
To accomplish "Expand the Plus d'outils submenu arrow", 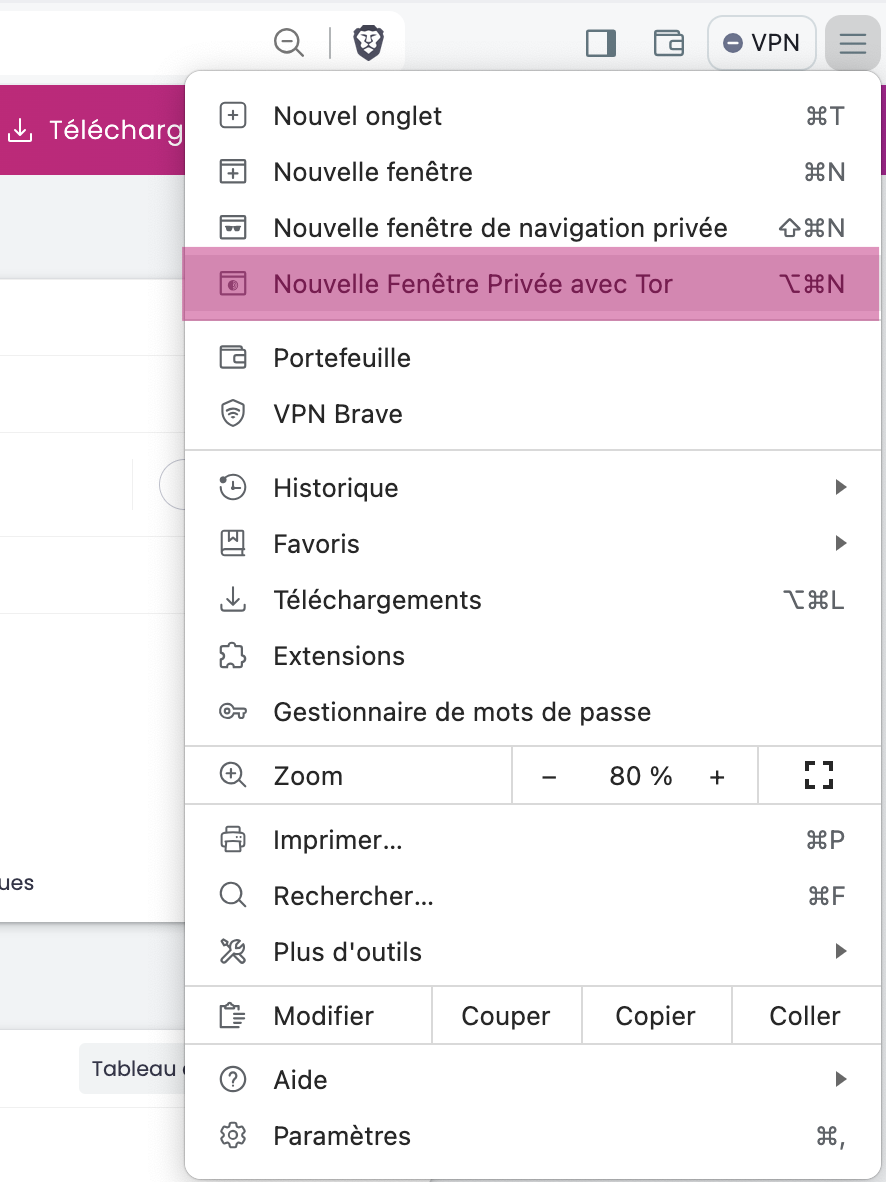I will click(841, 951).
